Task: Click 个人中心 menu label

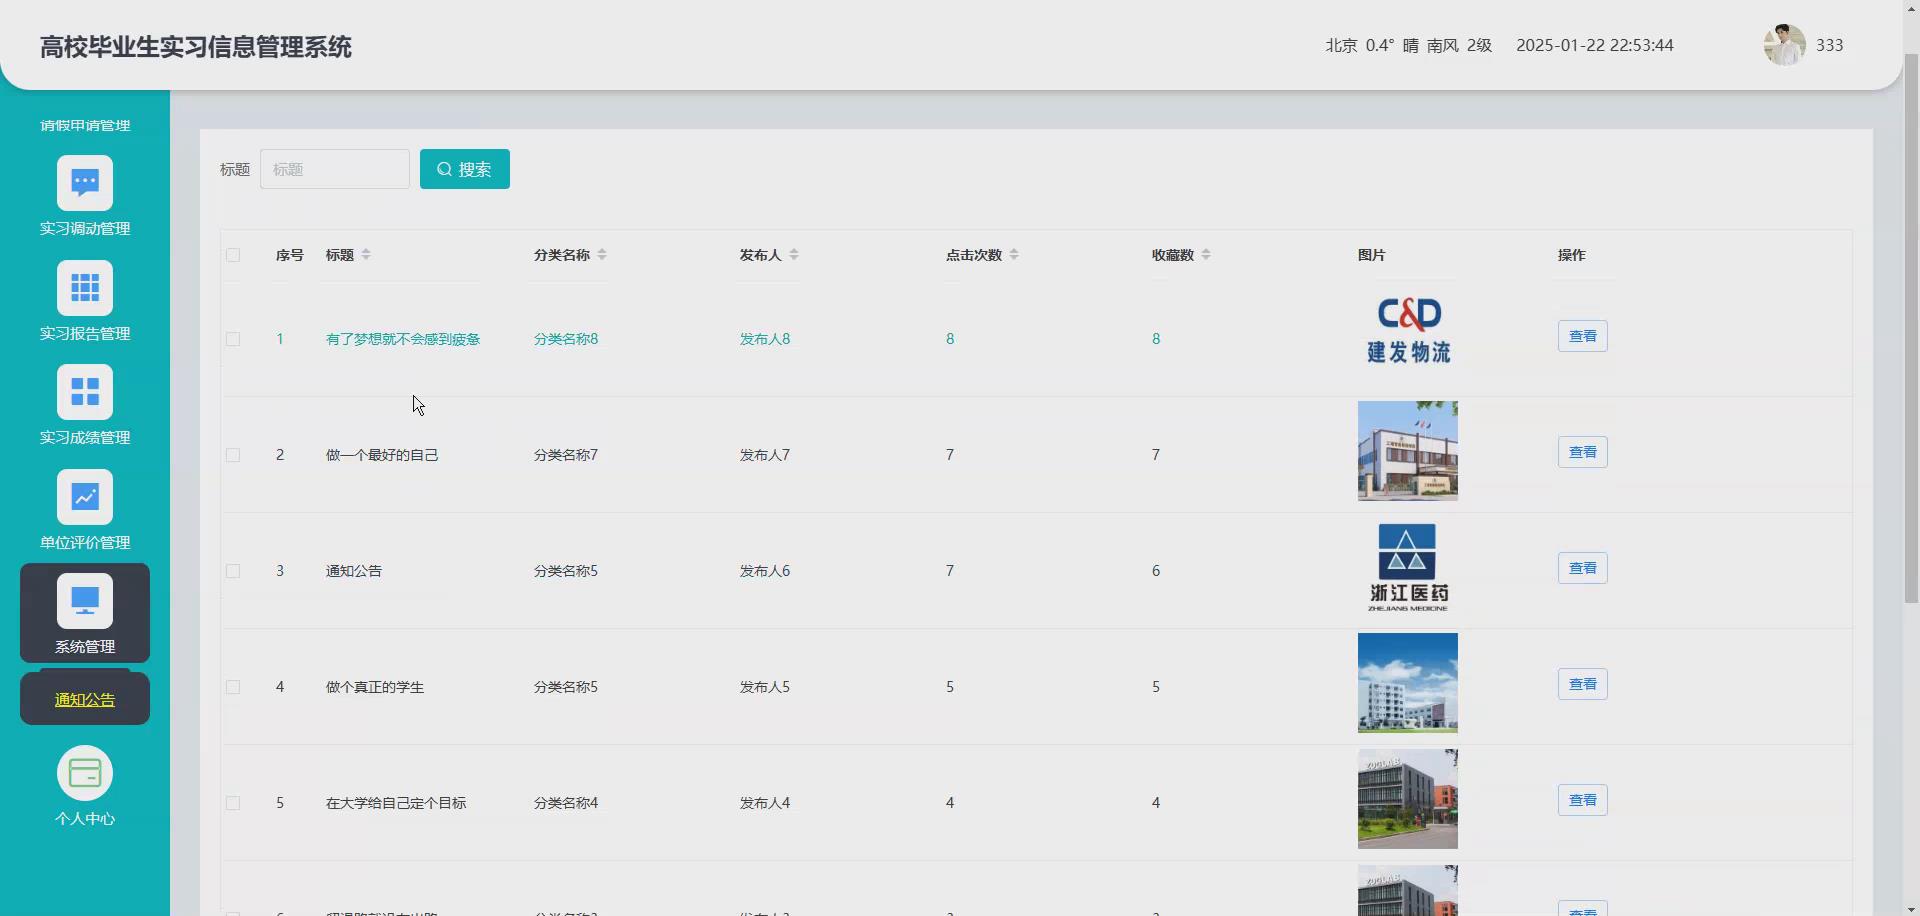Action: pyautogui.click(x=85, y=818)
